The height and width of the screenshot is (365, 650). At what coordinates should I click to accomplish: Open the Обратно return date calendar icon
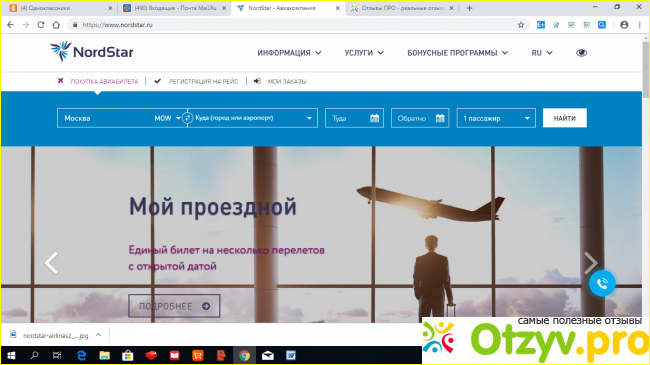coord(440,118)
